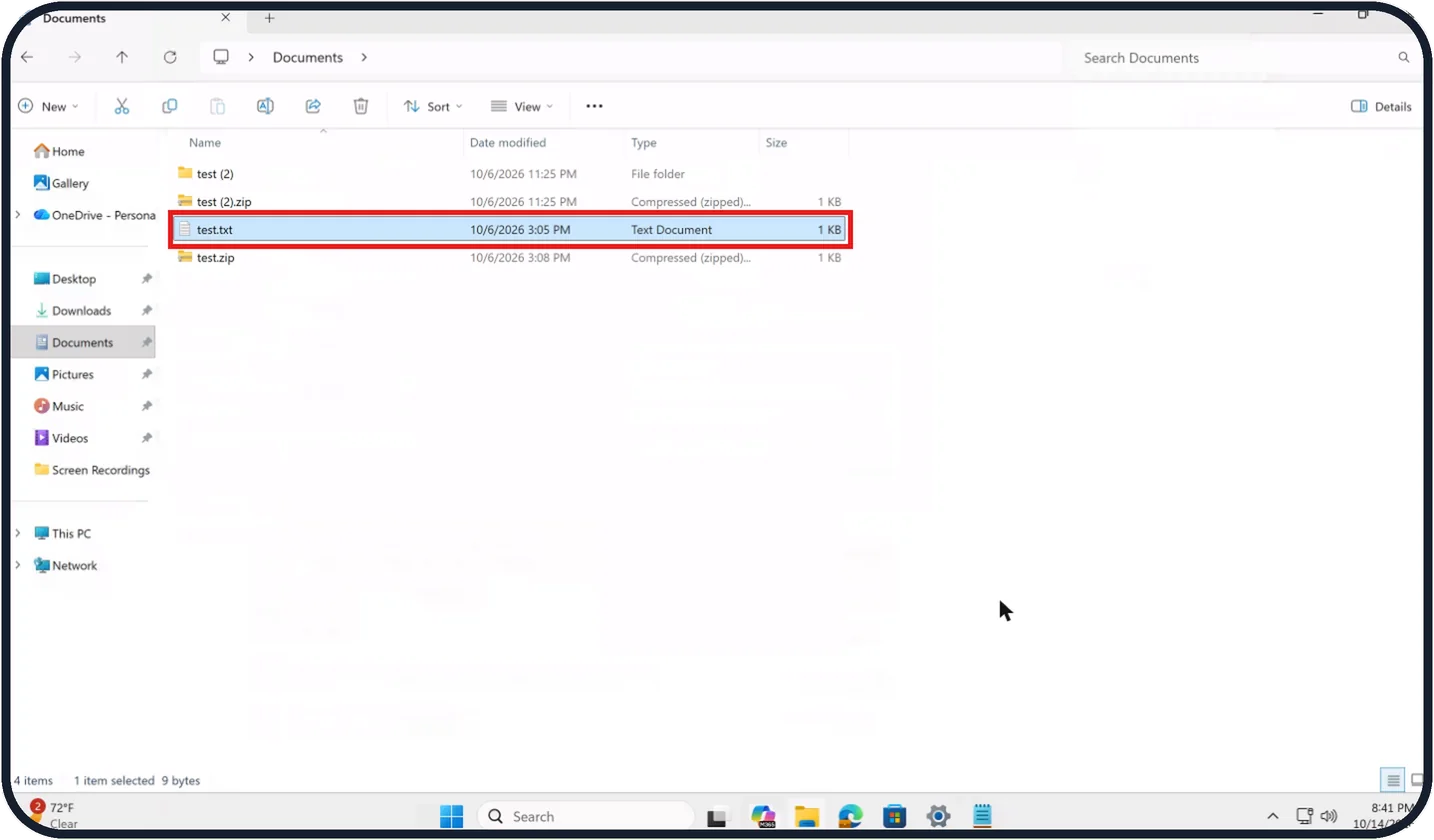This screenshot has height=840, width=1434.
Task: Open the Sort dropdown menu
Action: pos(433,106)
